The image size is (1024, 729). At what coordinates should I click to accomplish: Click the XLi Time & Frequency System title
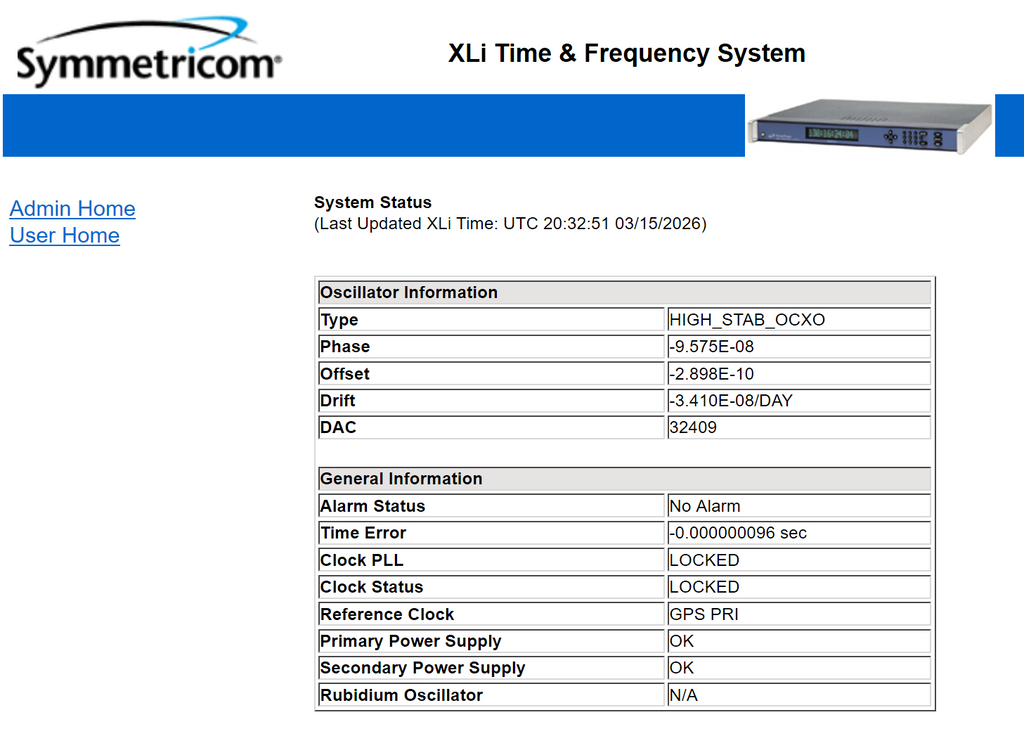(626, 53)
